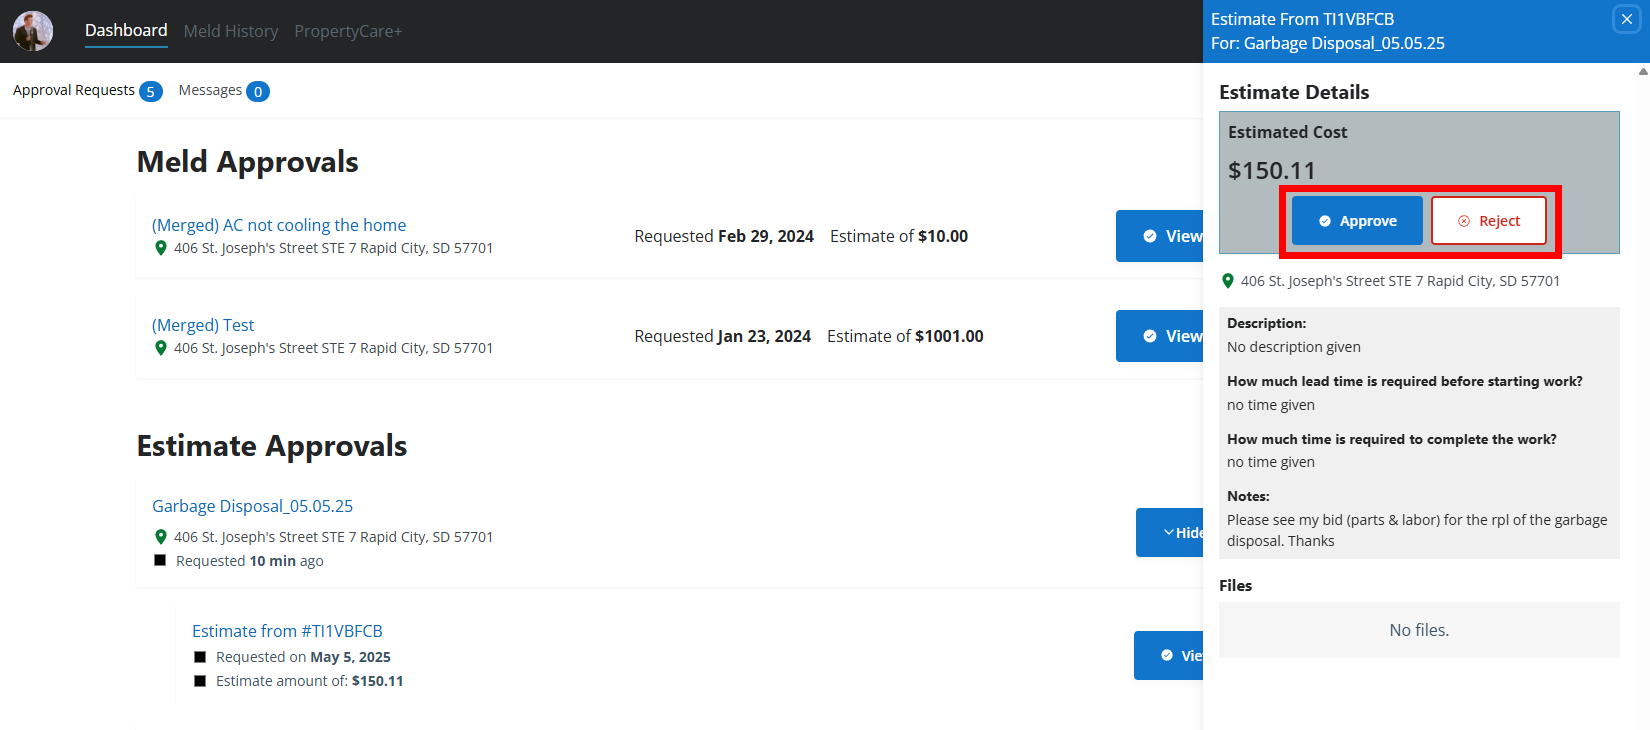Open the Estimate from #TI1VBFCB link
The image size is (1650, 730).
tap(287, 631)
